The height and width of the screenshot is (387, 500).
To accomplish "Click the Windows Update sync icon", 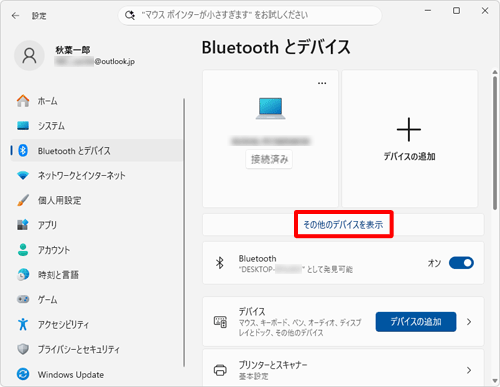I will [23, 374].
